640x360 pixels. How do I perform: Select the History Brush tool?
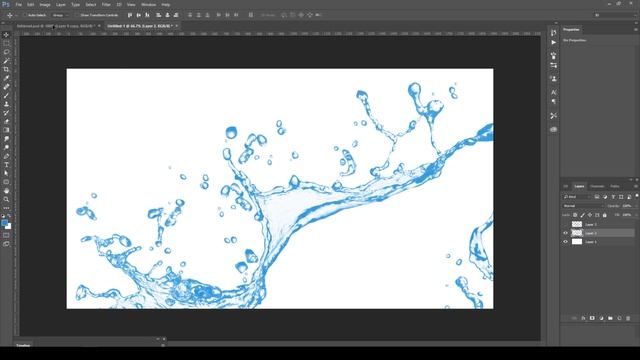pos(6,113)
